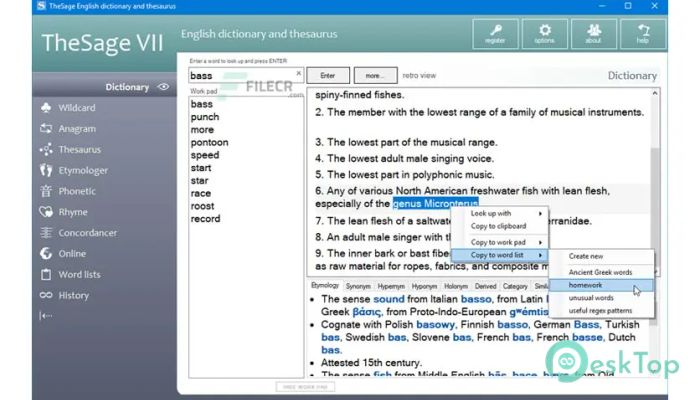
Task: Switch to the Category tab
Action: tap(515, 286)
